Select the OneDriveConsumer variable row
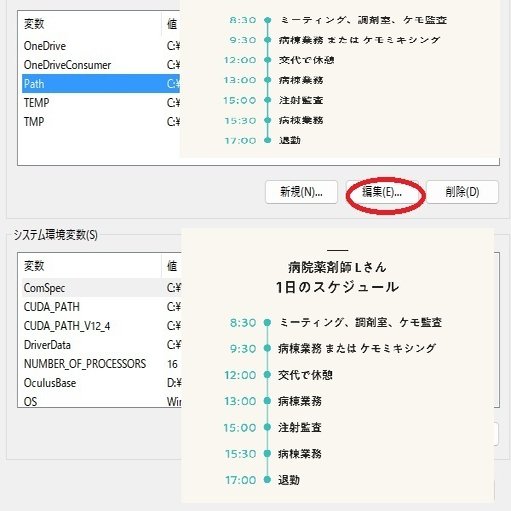 101,65
